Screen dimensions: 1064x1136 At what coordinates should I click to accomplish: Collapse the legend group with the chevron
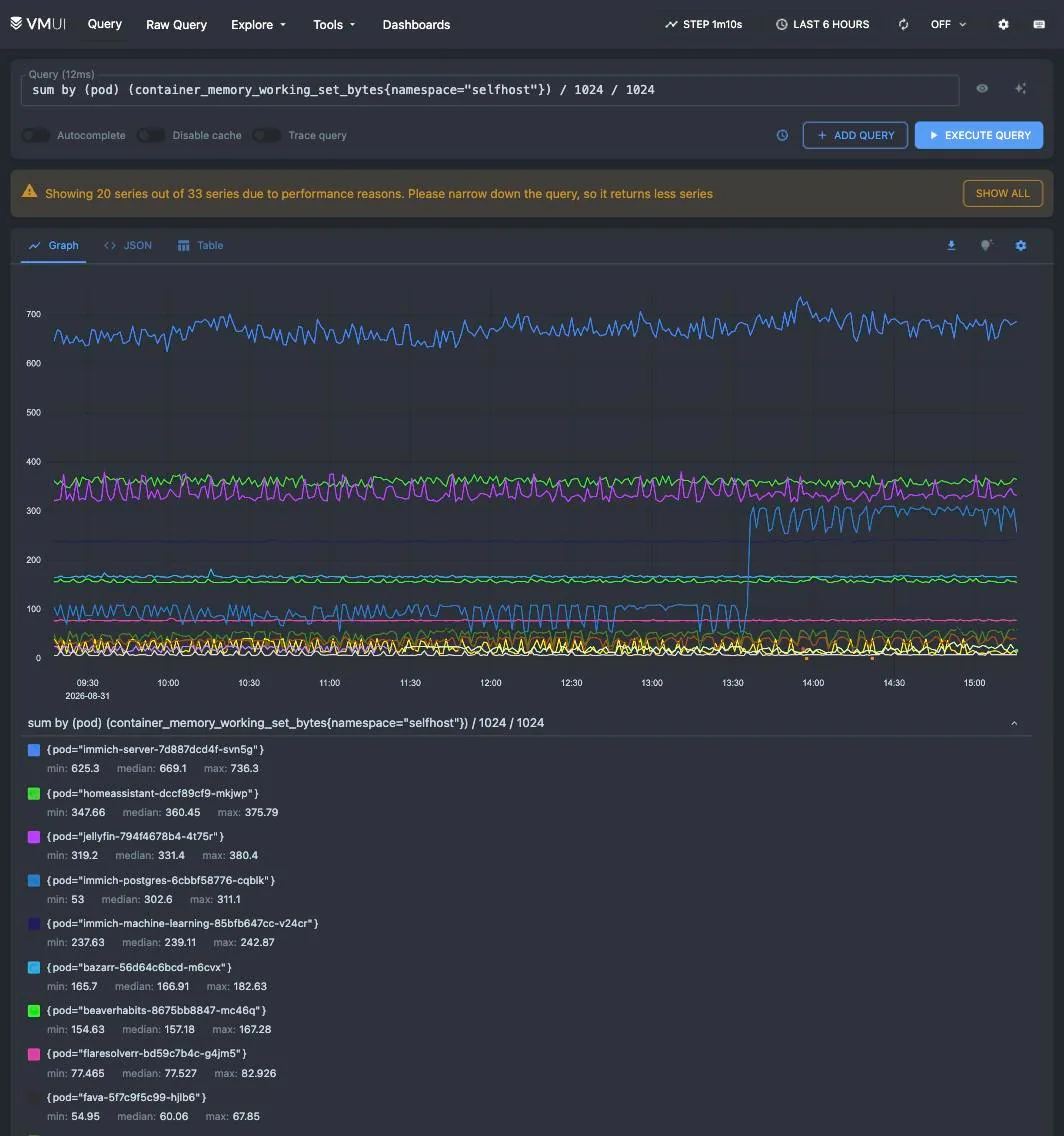click(1014, 723)
